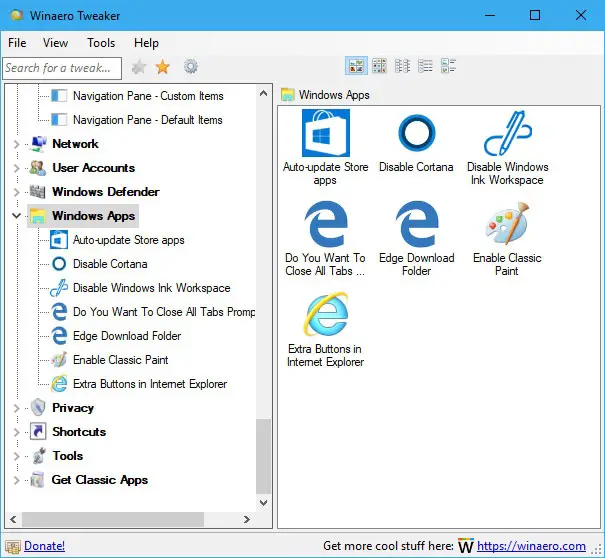Select Navigation Pane - Custom Items
Viewport: 605px width, 558px height.
tap(148, 96)
